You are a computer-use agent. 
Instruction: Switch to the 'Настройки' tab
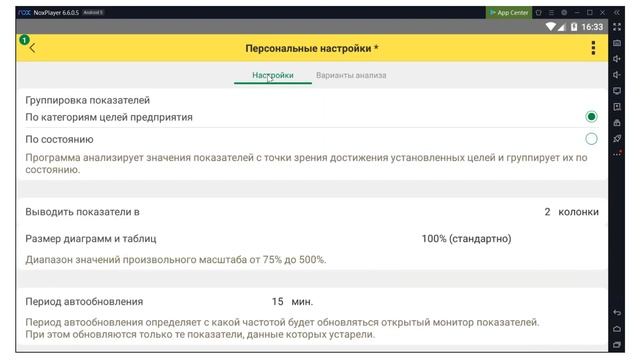[x=273, y=75]
